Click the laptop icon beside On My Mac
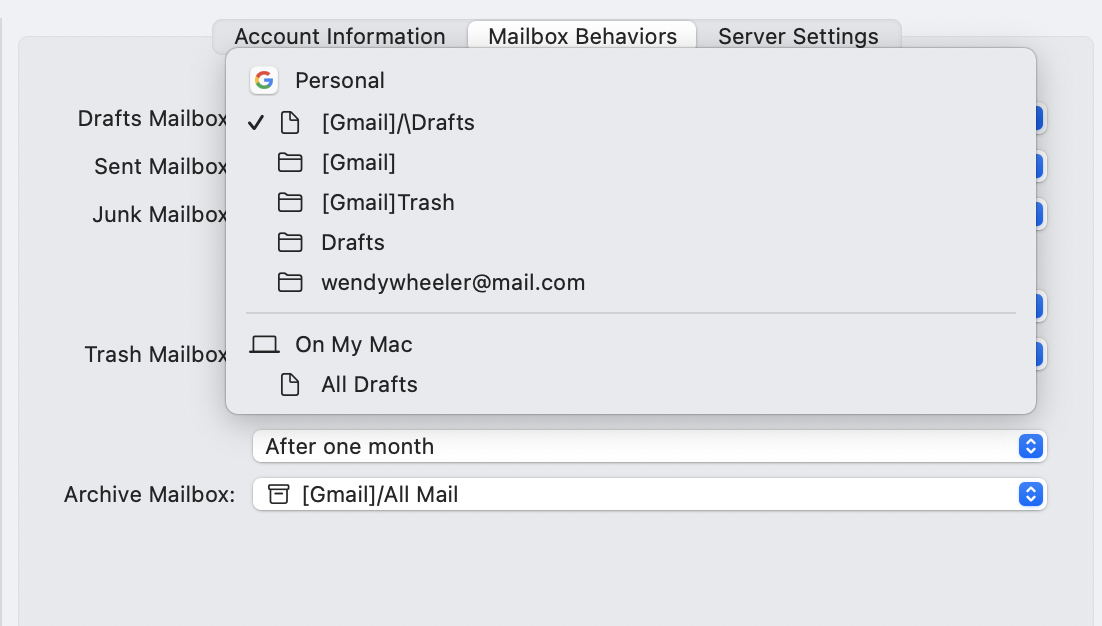1102x626 pixels. [264, 344]
